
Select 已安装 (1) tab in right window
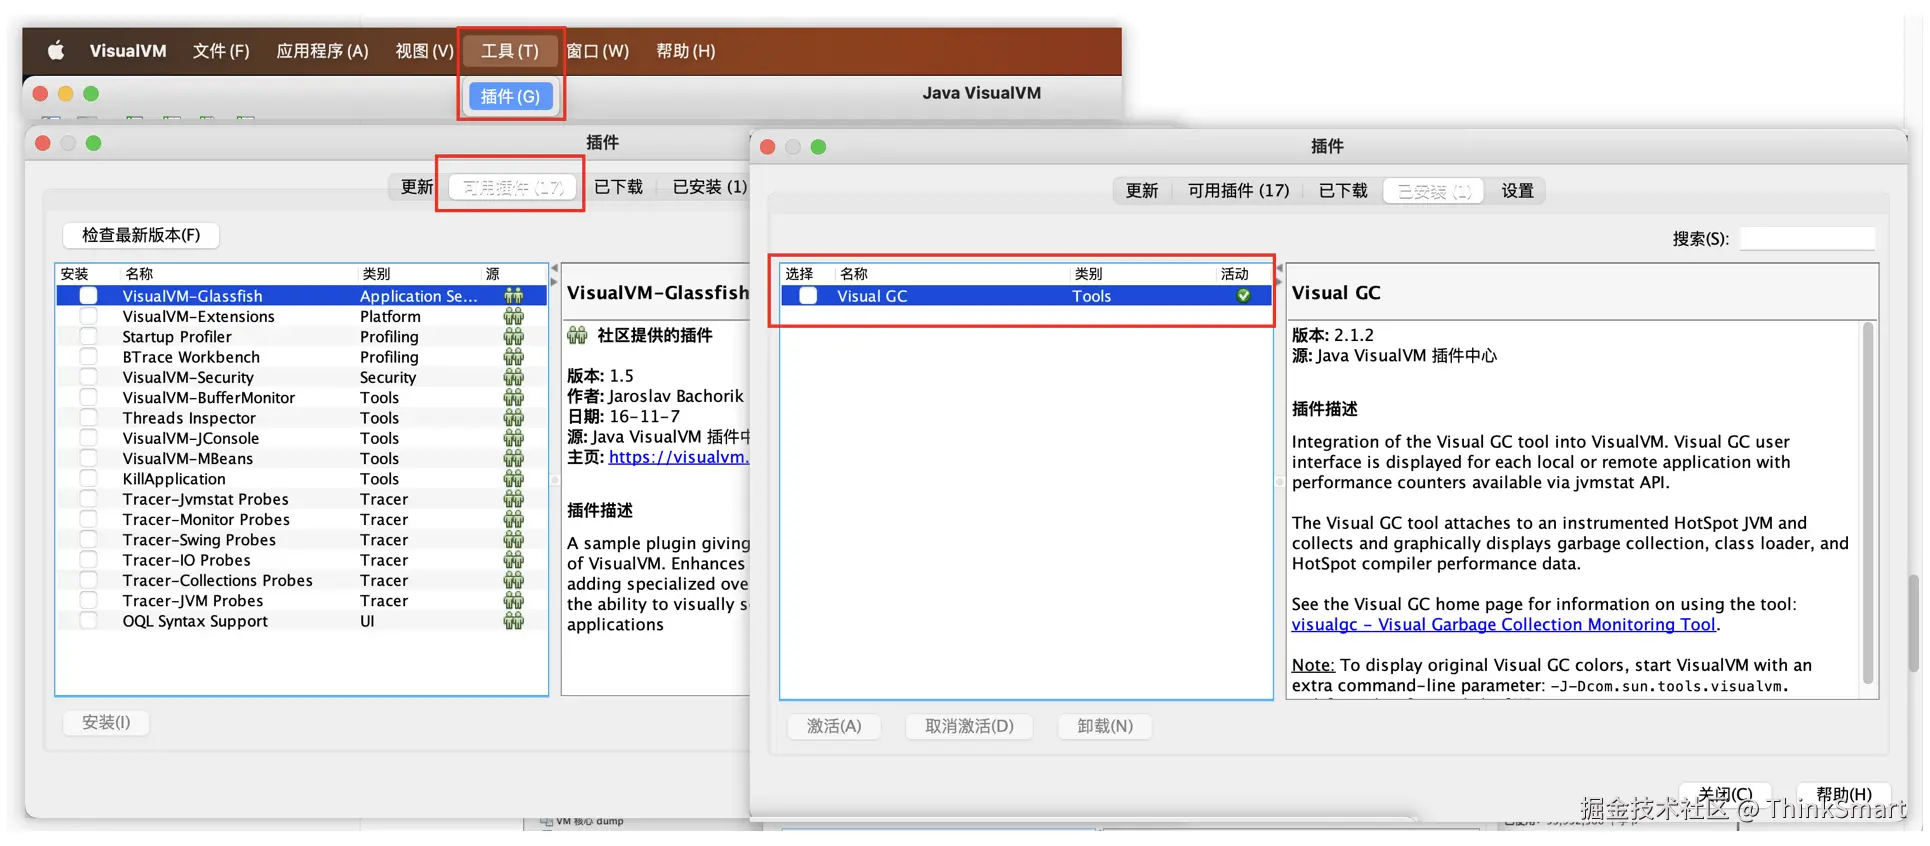[x=1434, y=190]
